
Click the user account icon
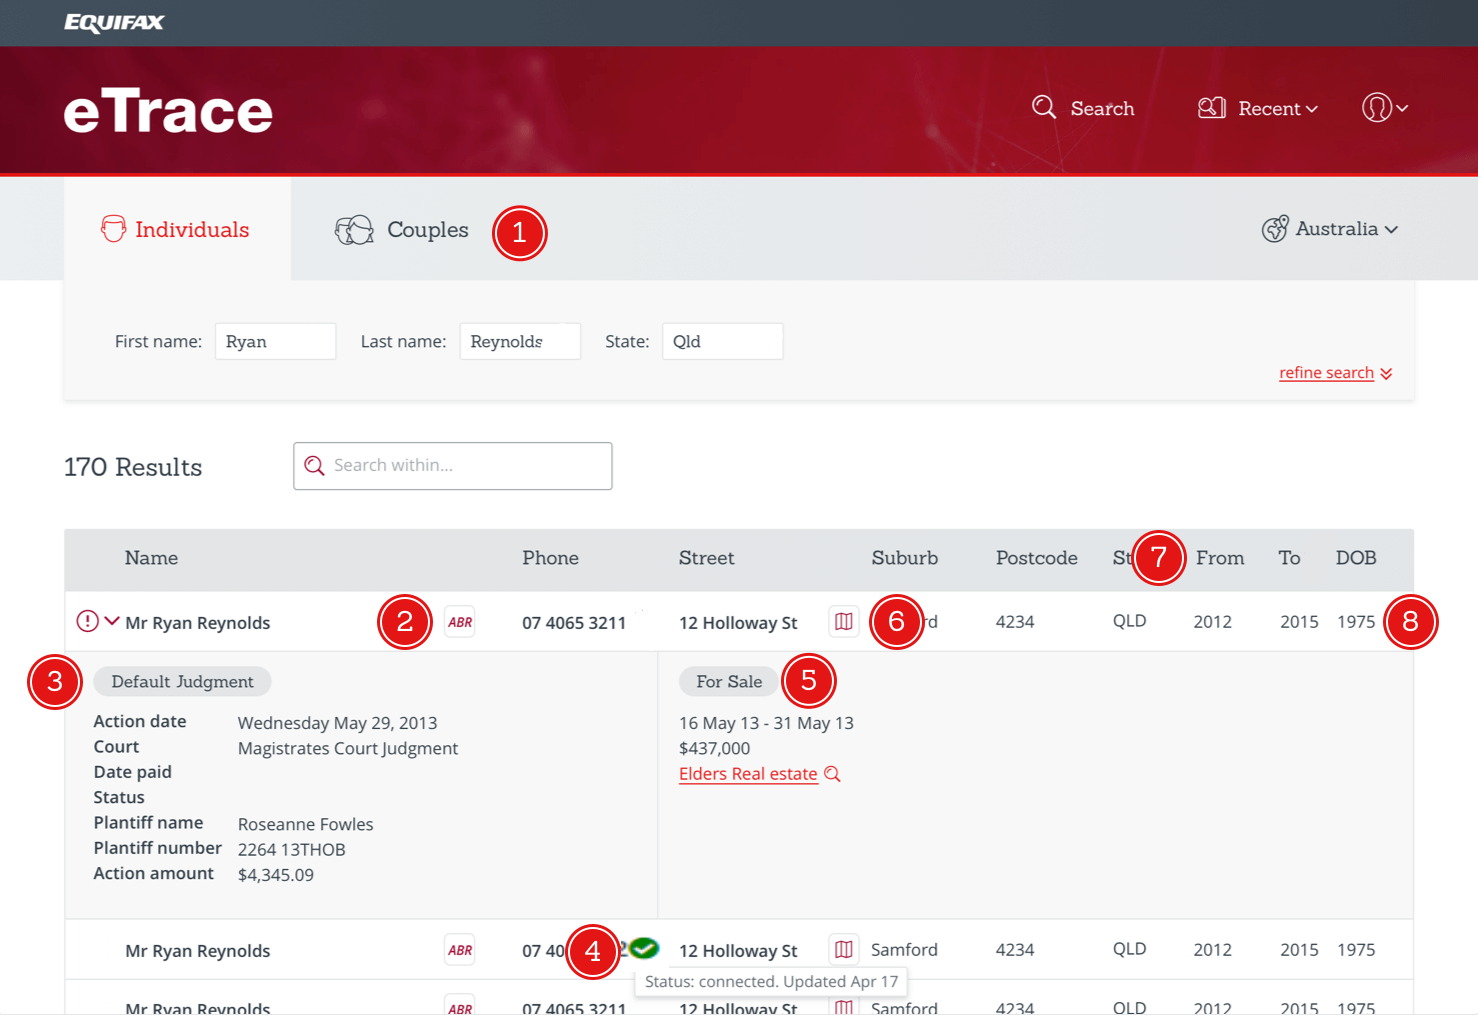1377,108
